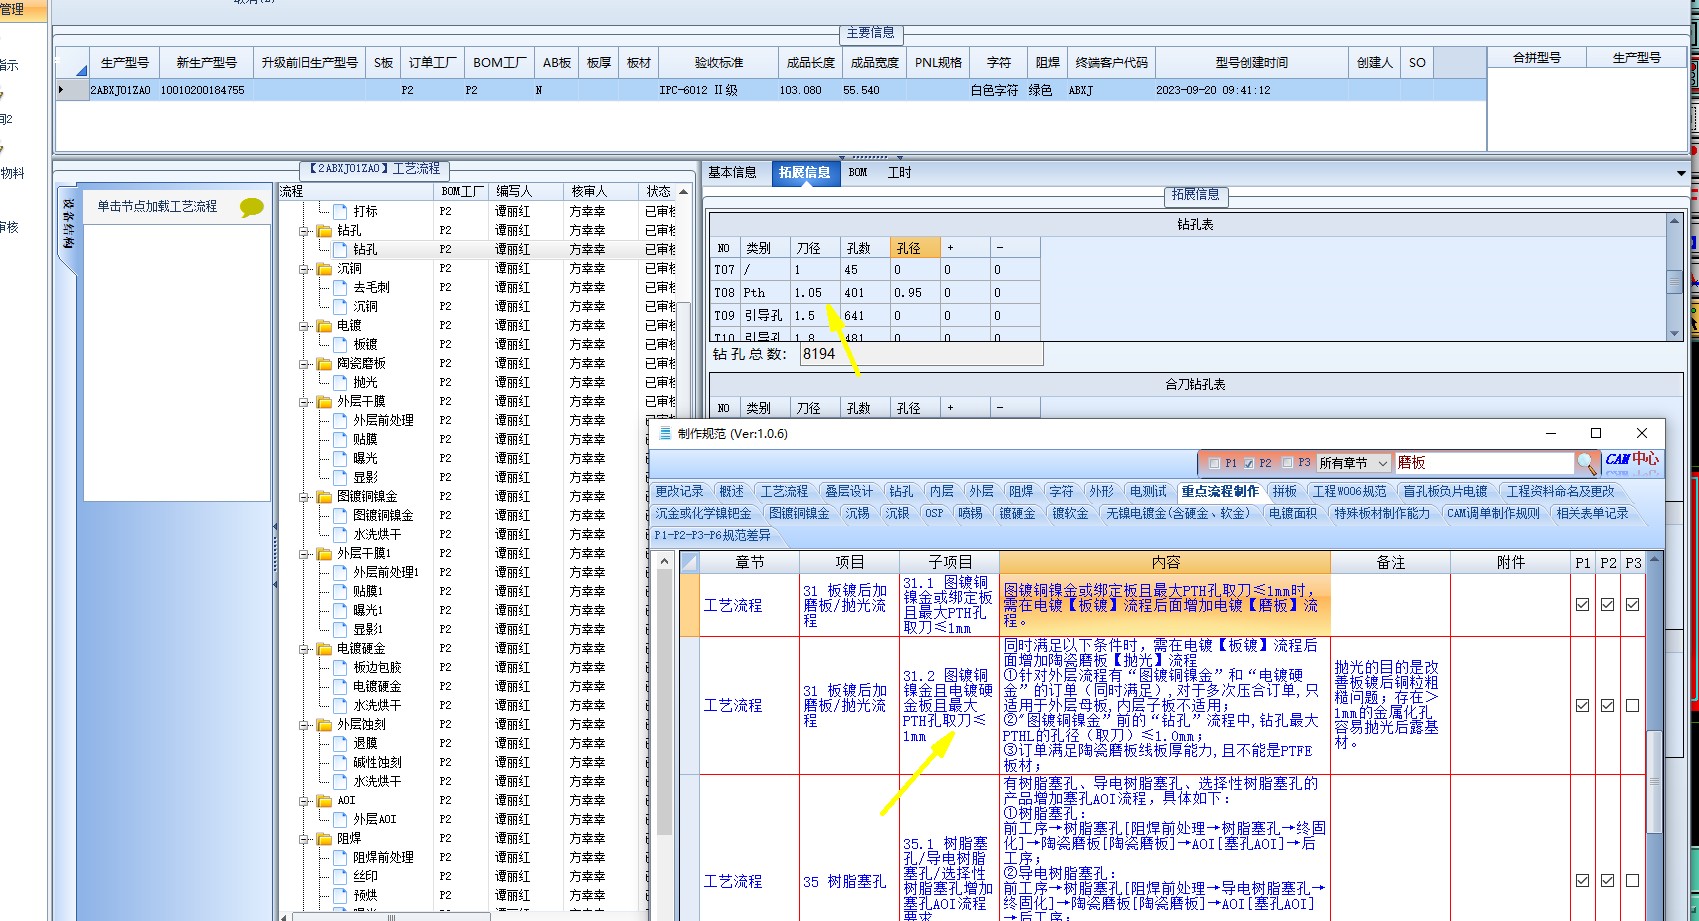Enable the P3 filter checkbox
The width and height of the screenshot is (1699, 921).
point(1287,463)
